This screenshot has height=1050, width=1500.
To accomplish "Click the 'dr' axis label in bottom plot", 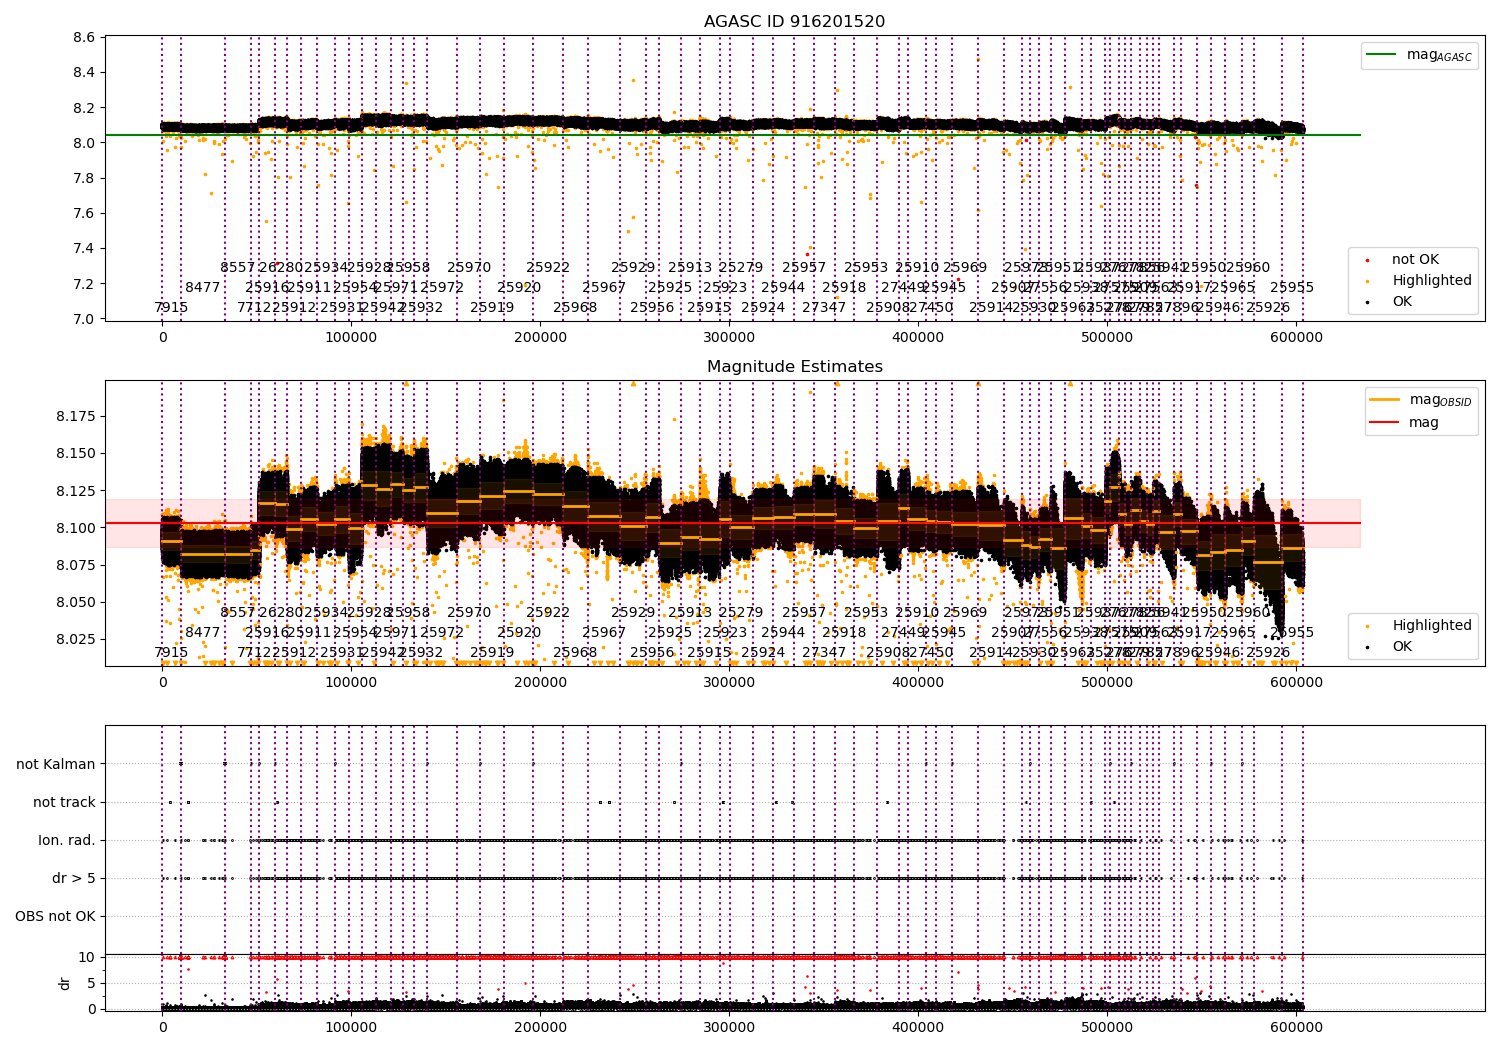I will 65,983.
